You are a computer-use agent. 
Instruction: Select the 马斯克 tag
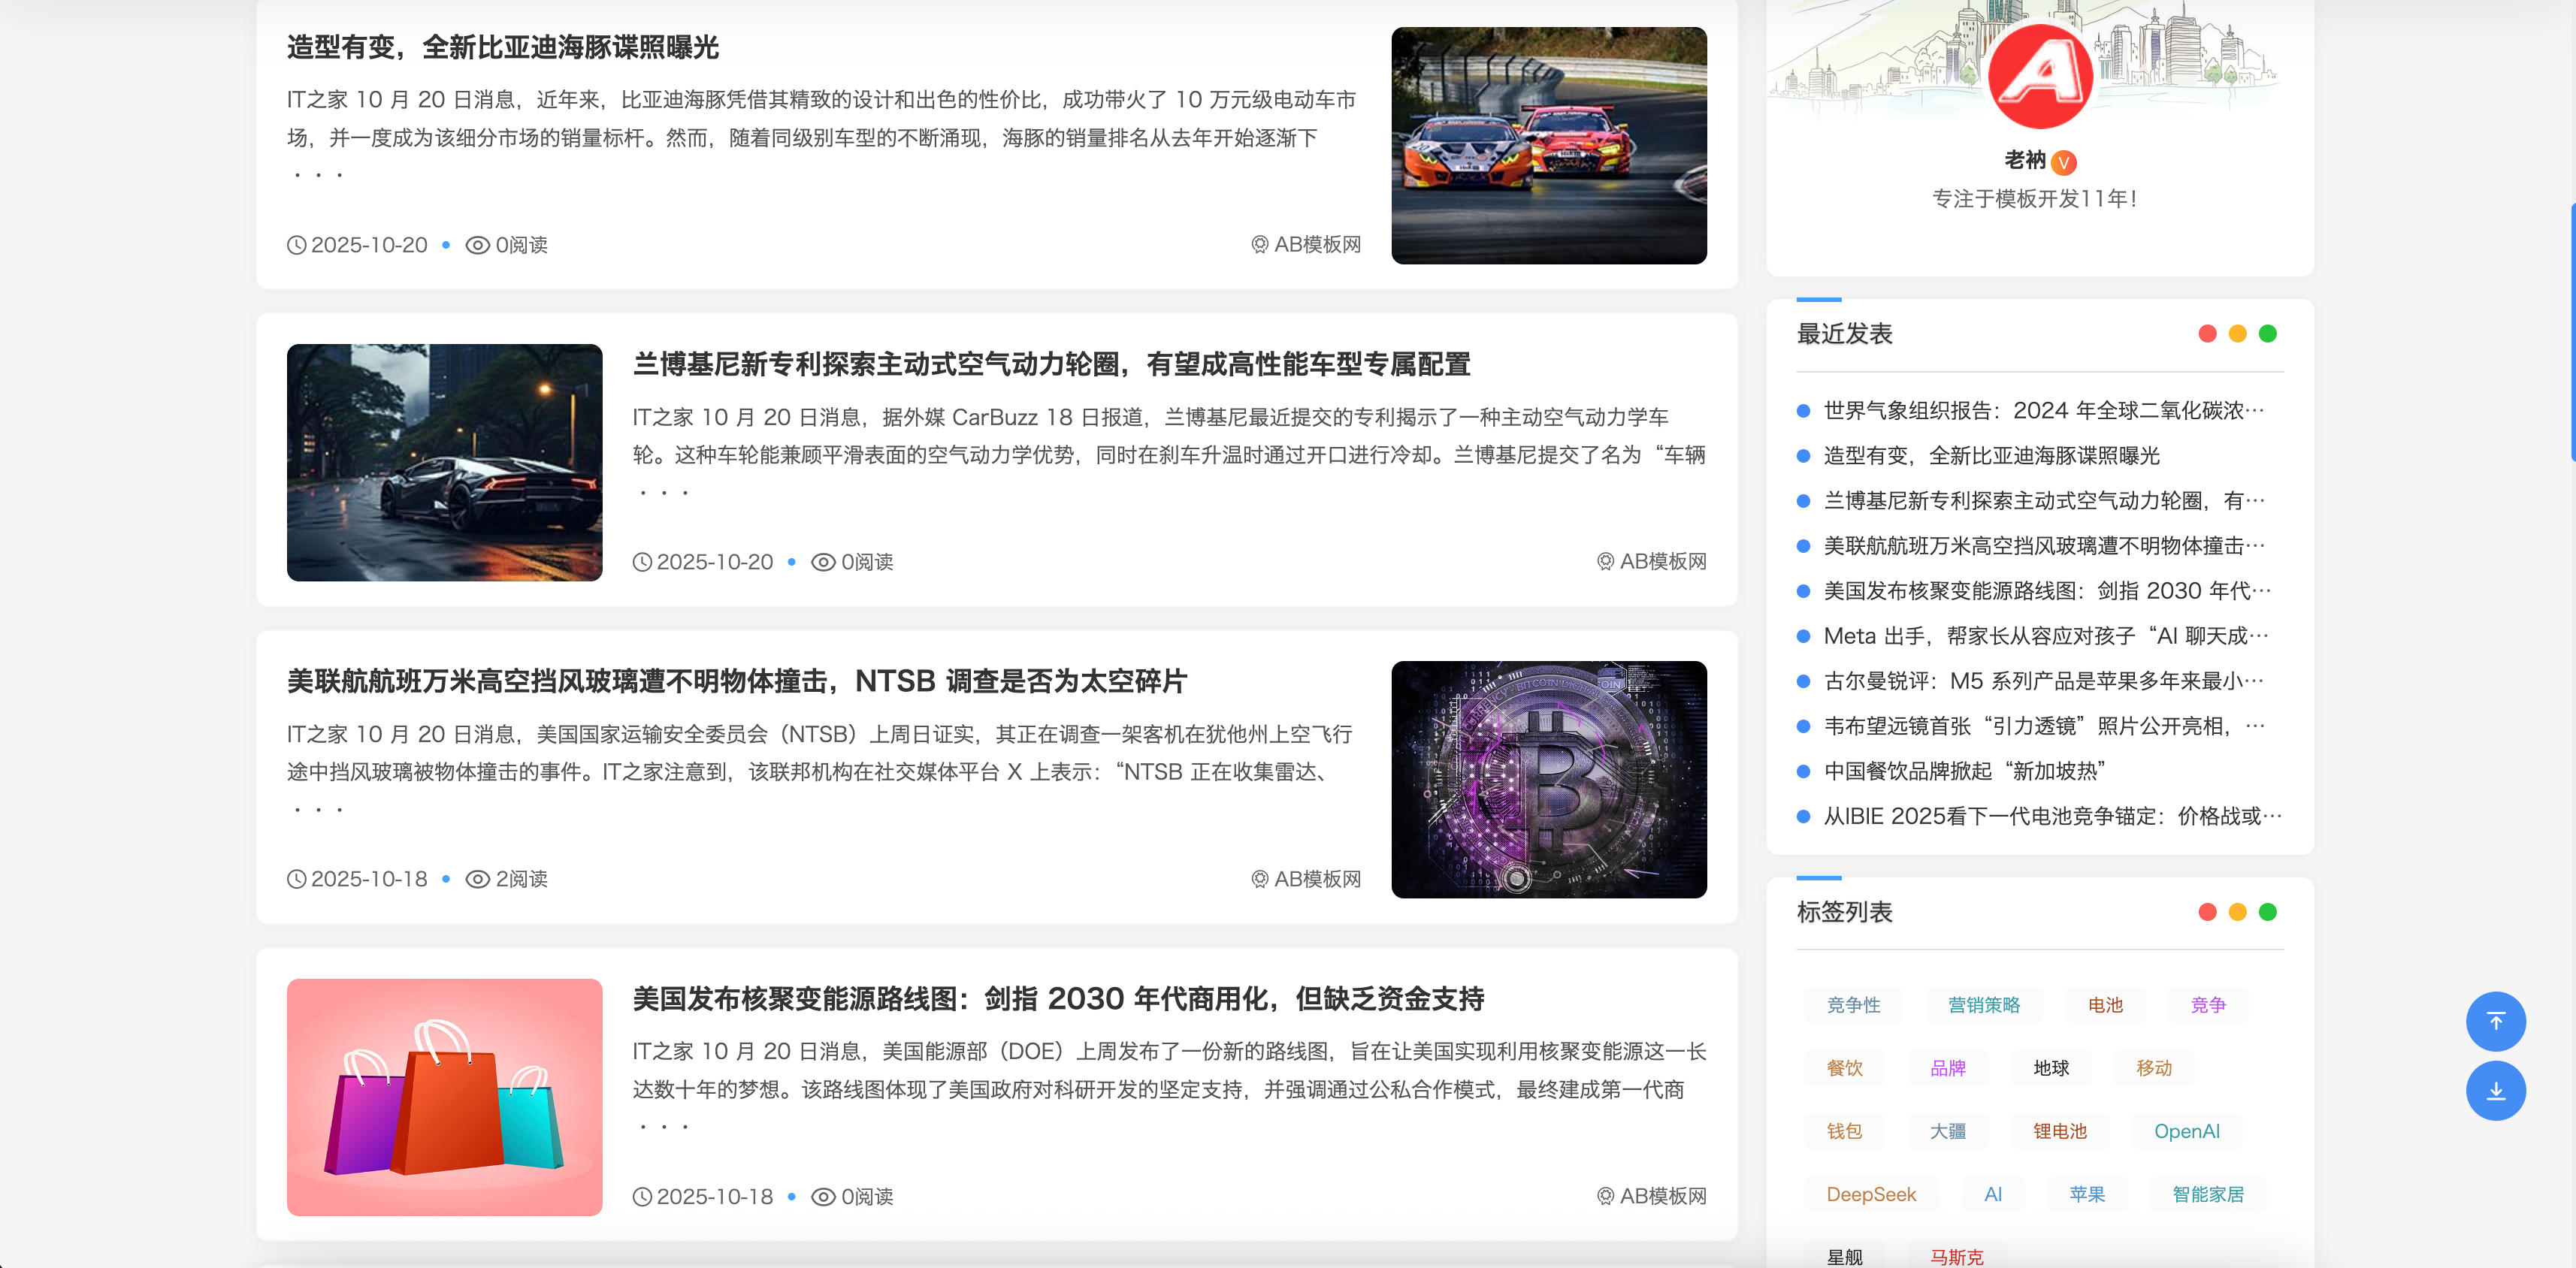pyautogui.click(x=1956, y=1256)
